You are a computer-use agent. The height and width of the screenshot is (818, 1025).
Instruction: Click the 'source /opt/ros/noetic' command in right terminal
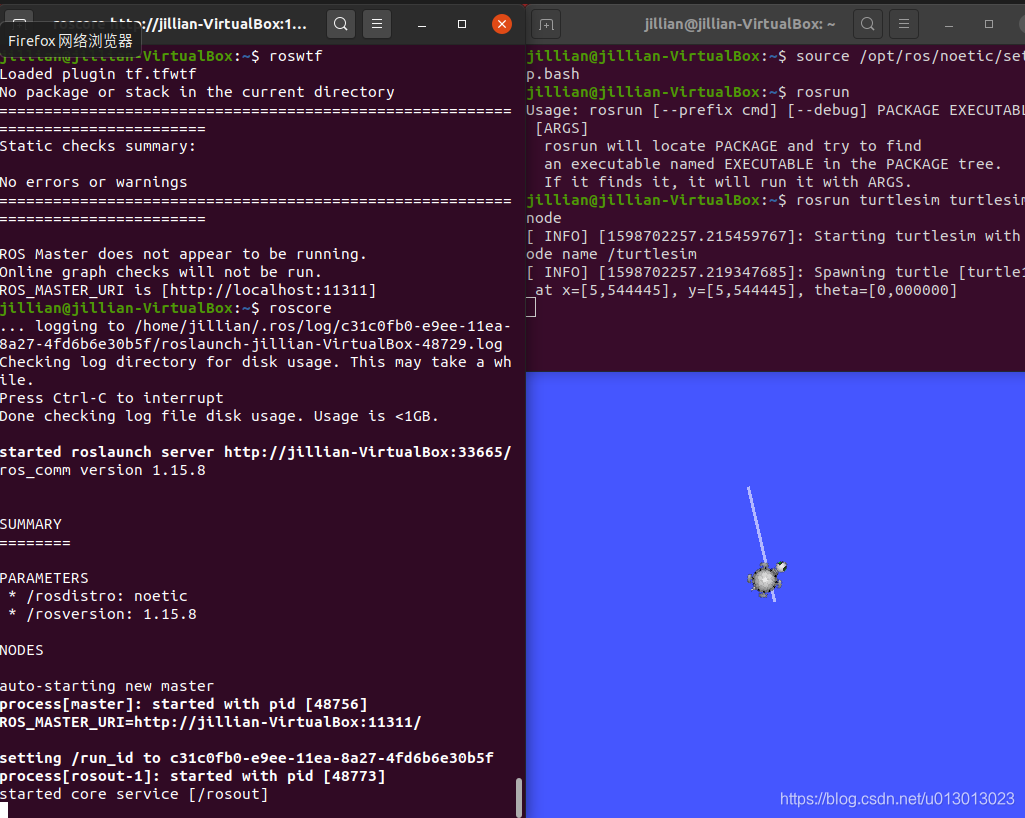coord(910,56)
